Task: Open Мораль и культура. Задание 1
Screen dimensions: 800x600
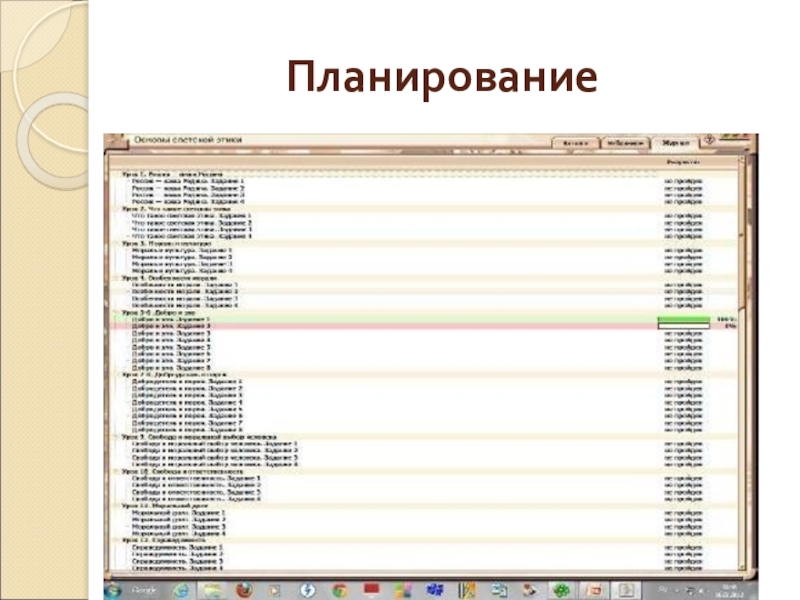Action: coord(182,250)
